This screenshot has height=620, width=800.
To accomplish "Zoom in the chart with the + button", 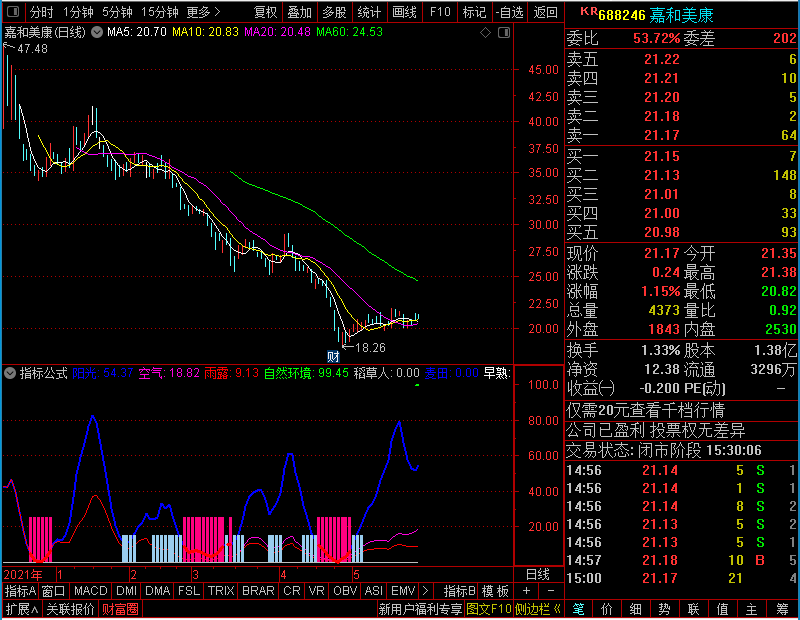I will click(x=526, y=591).
